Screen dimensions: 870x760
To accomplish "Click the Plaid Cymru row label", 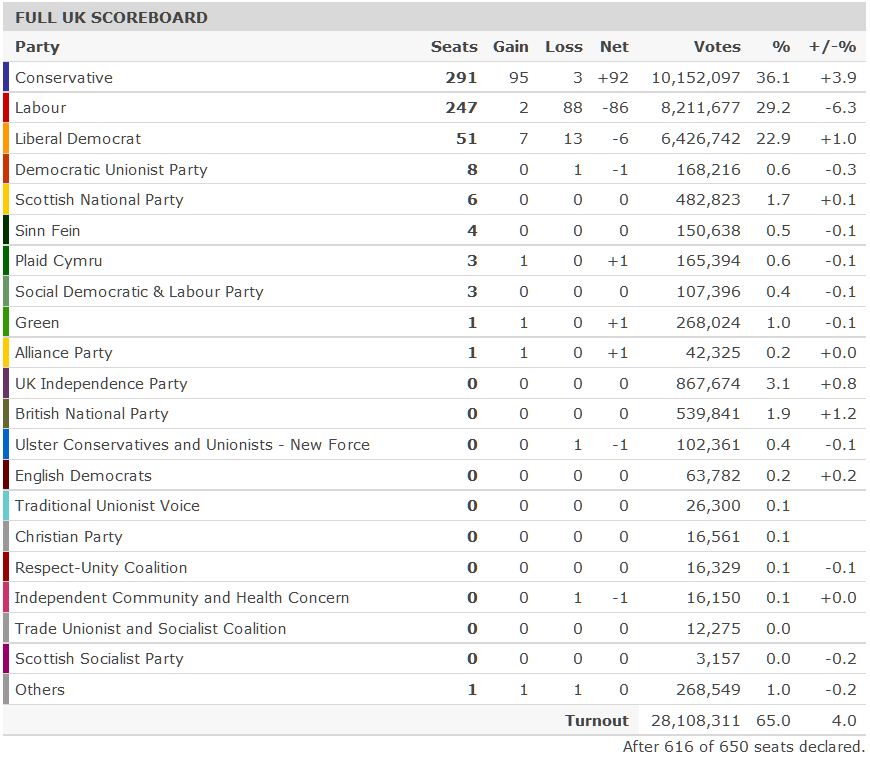I will (x=58, y=261).
